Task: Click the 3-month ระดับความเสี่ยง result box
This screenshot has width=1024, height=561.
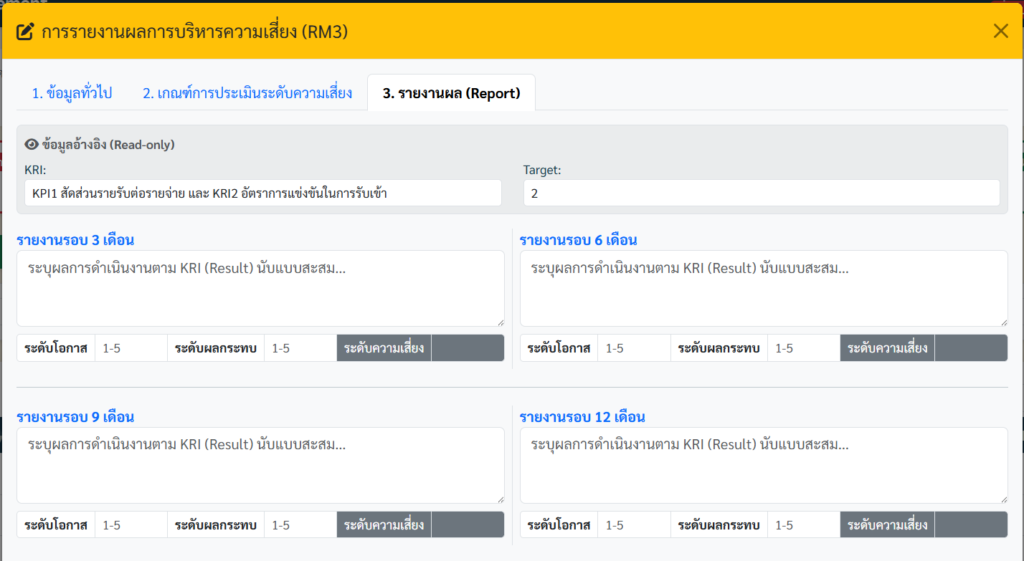Action: (467, 348)
